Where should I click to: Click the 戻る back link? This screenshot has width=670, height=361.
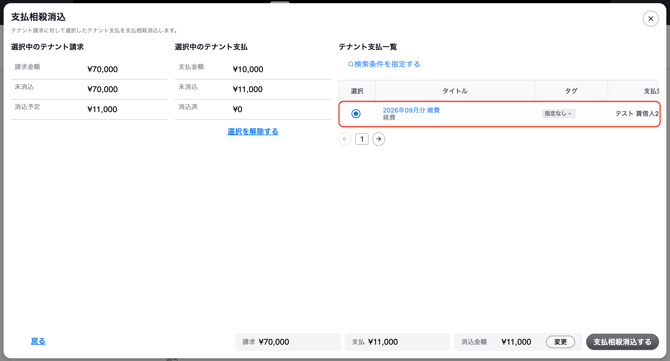pyautogui.click(x=38, y=341)
